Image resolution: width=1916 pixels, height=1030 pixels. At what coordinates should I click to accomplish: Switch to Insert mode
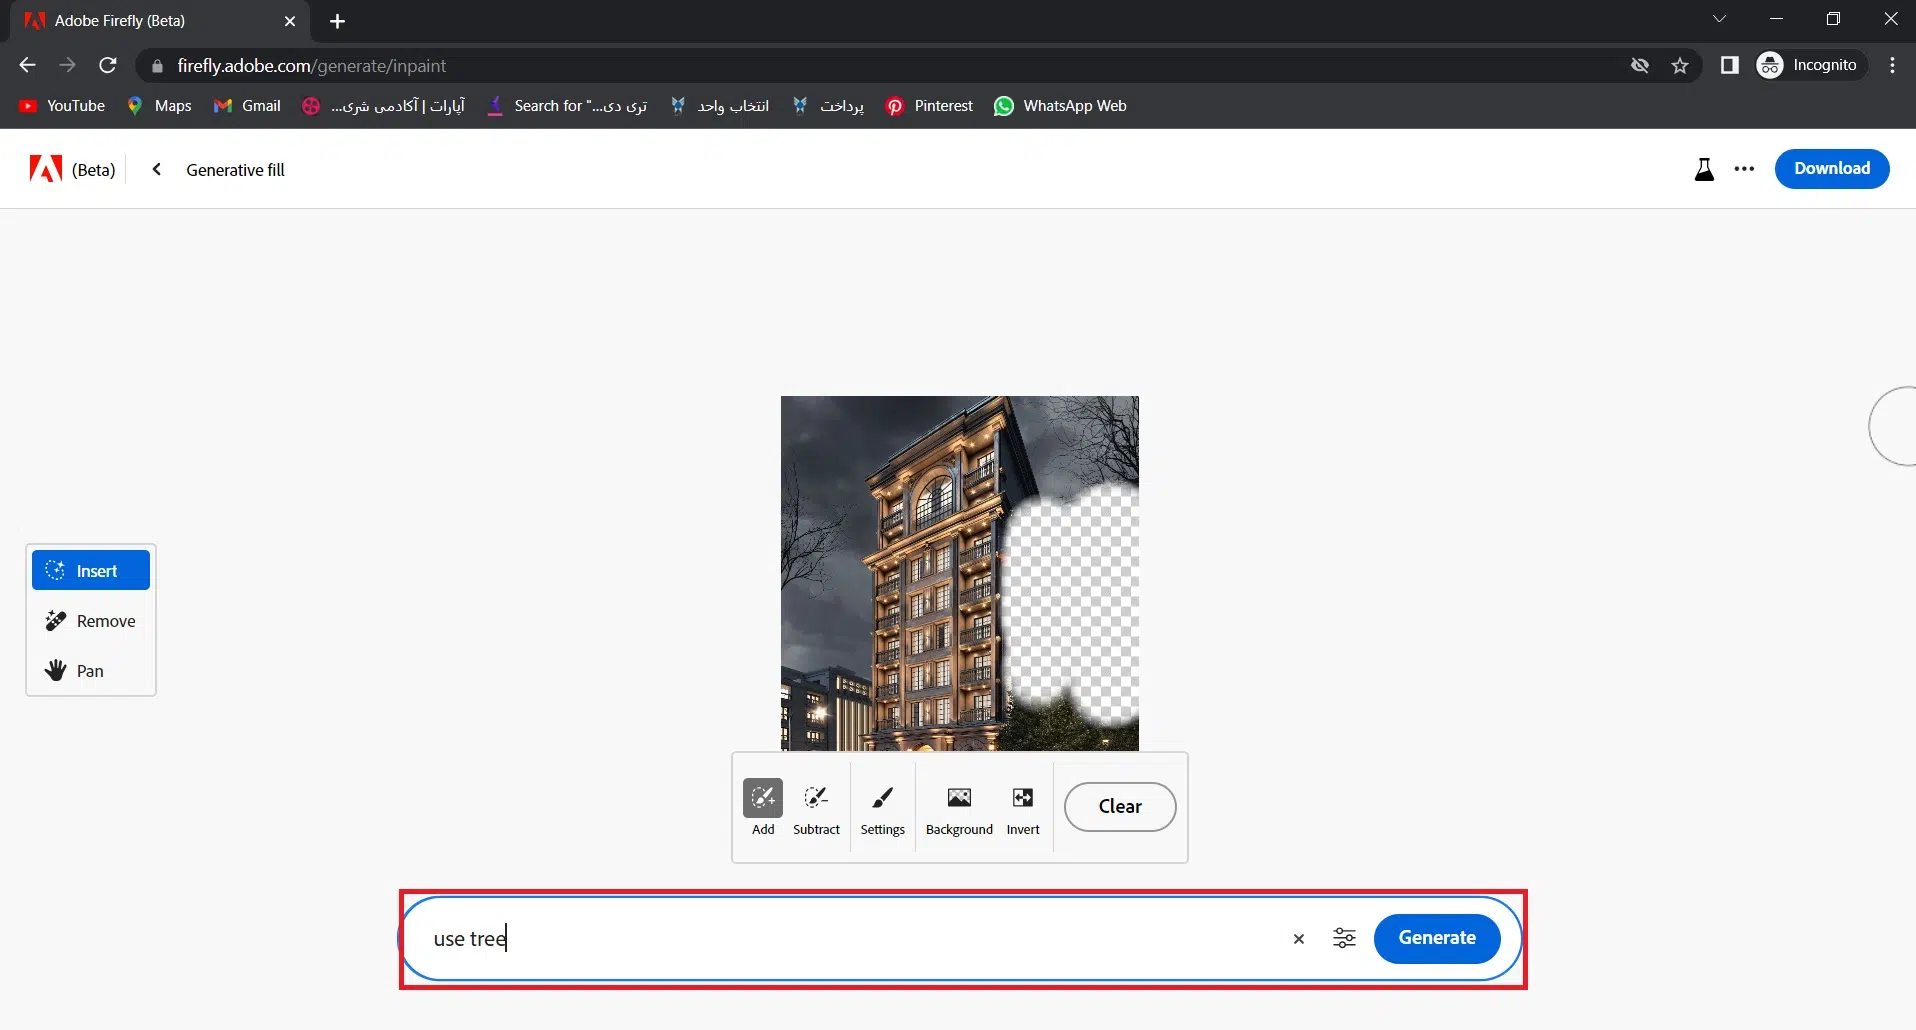(91, 570)
